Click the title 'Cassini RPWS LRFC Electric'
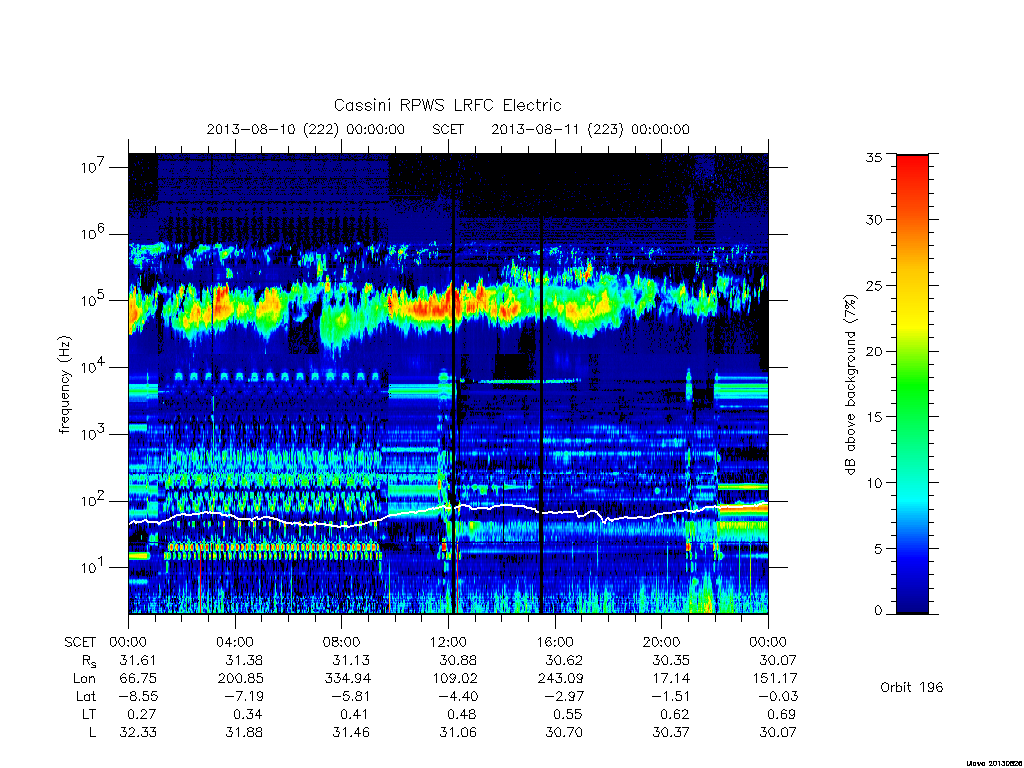Viewport: 1024px width, 768px height. coord(447,105)
